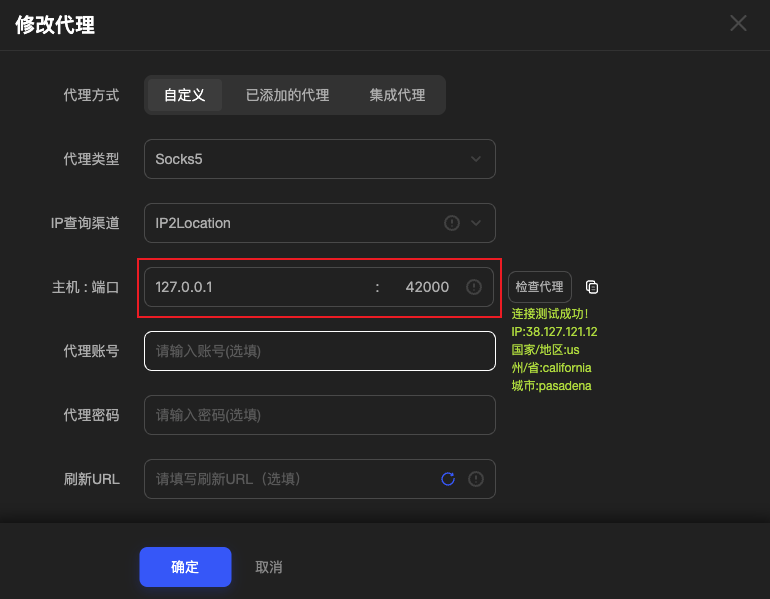Open the IP2Location query channel dropdown
The height and width of the screenshot is (599, 770).
[320, 223]
